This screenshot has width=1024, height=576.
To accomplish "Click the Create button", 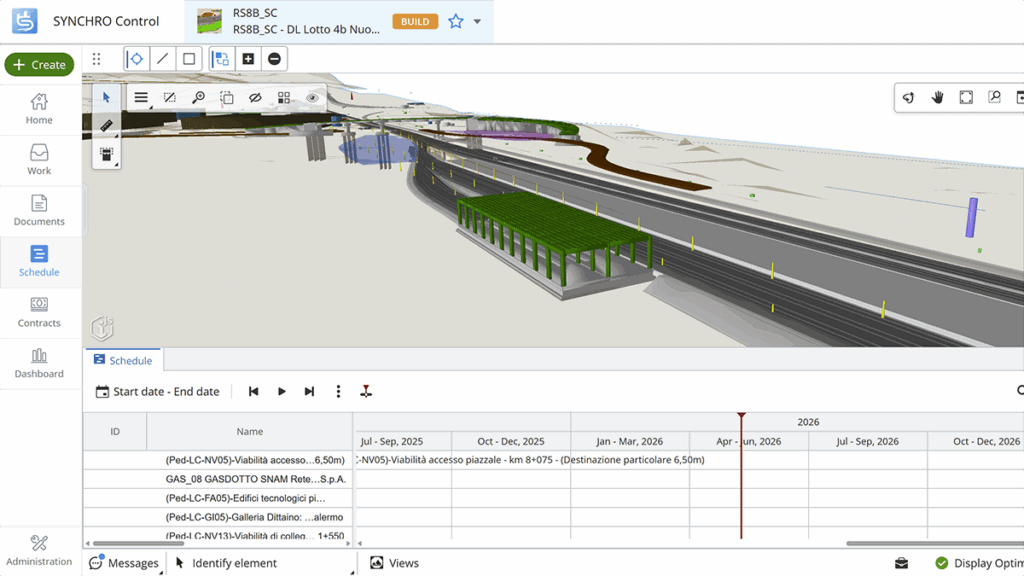I will [39, 64].
